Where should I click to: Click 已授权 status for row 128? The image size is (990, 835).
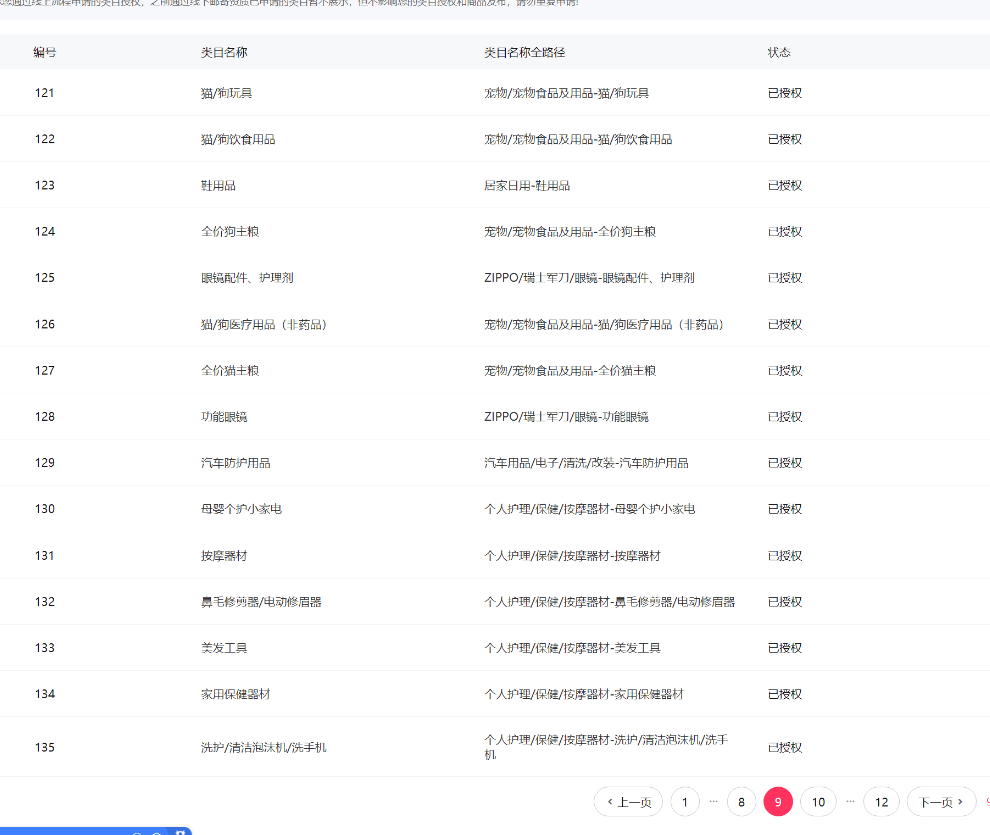coord(784,417)
